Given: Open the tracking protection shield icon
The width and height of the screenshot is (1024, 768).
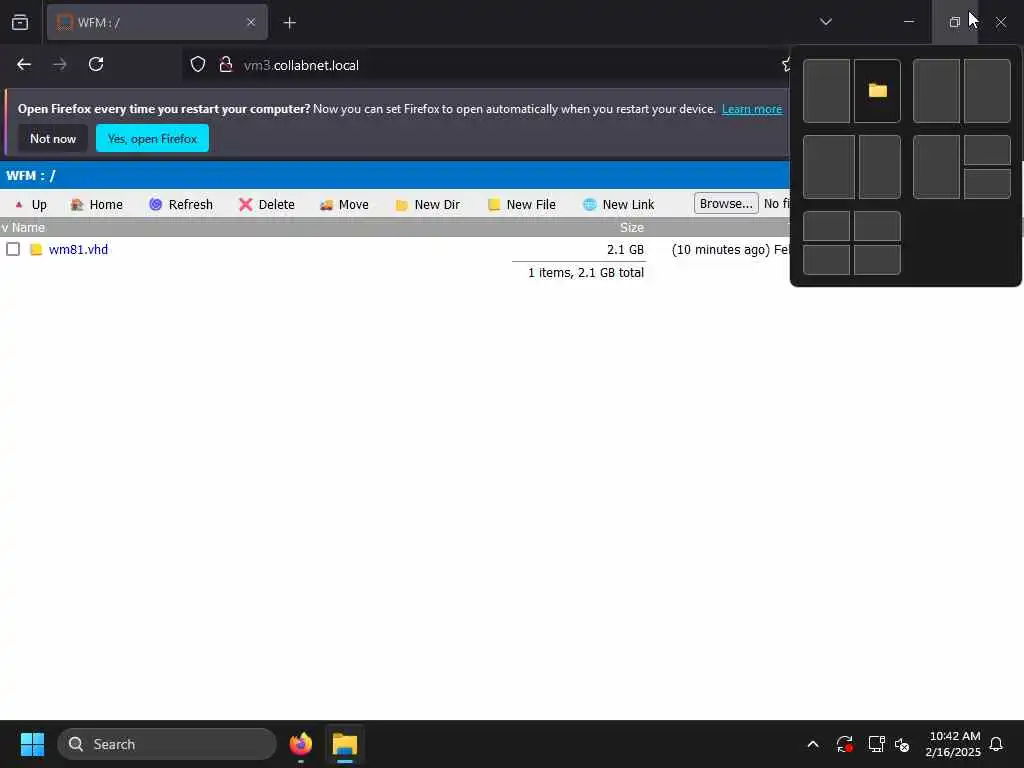Looking at the screenshot, I should pyautogui.click(x=198, y=65).
